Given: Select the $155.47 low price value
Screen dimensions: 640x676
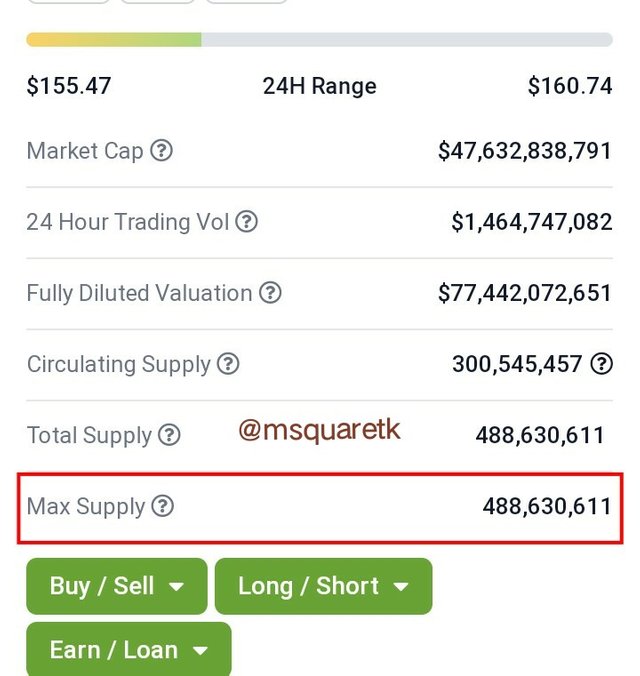Looking at the screenshot, I should [69, 86].
